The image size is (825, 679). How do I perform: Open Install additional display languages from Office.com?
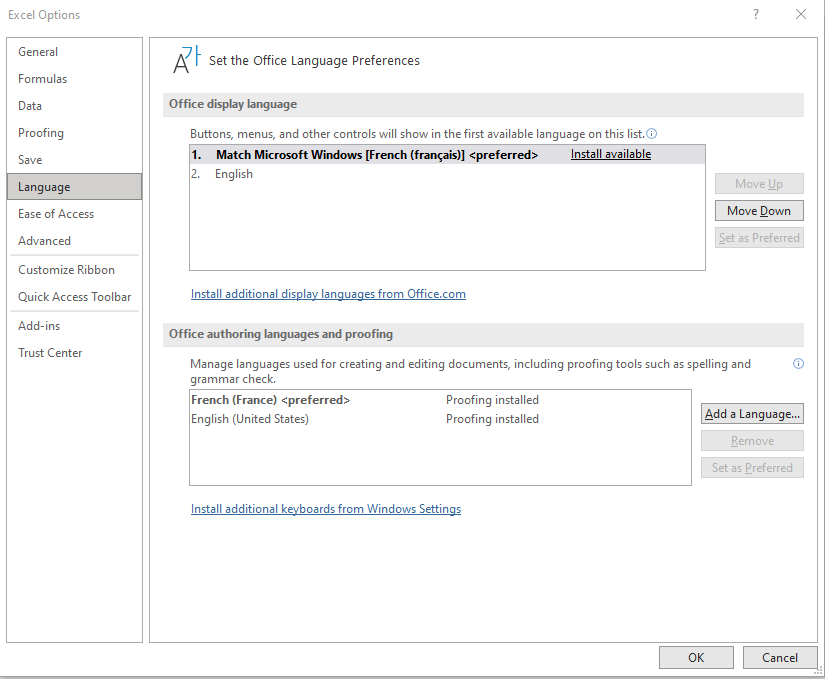(x=328, y=294)
